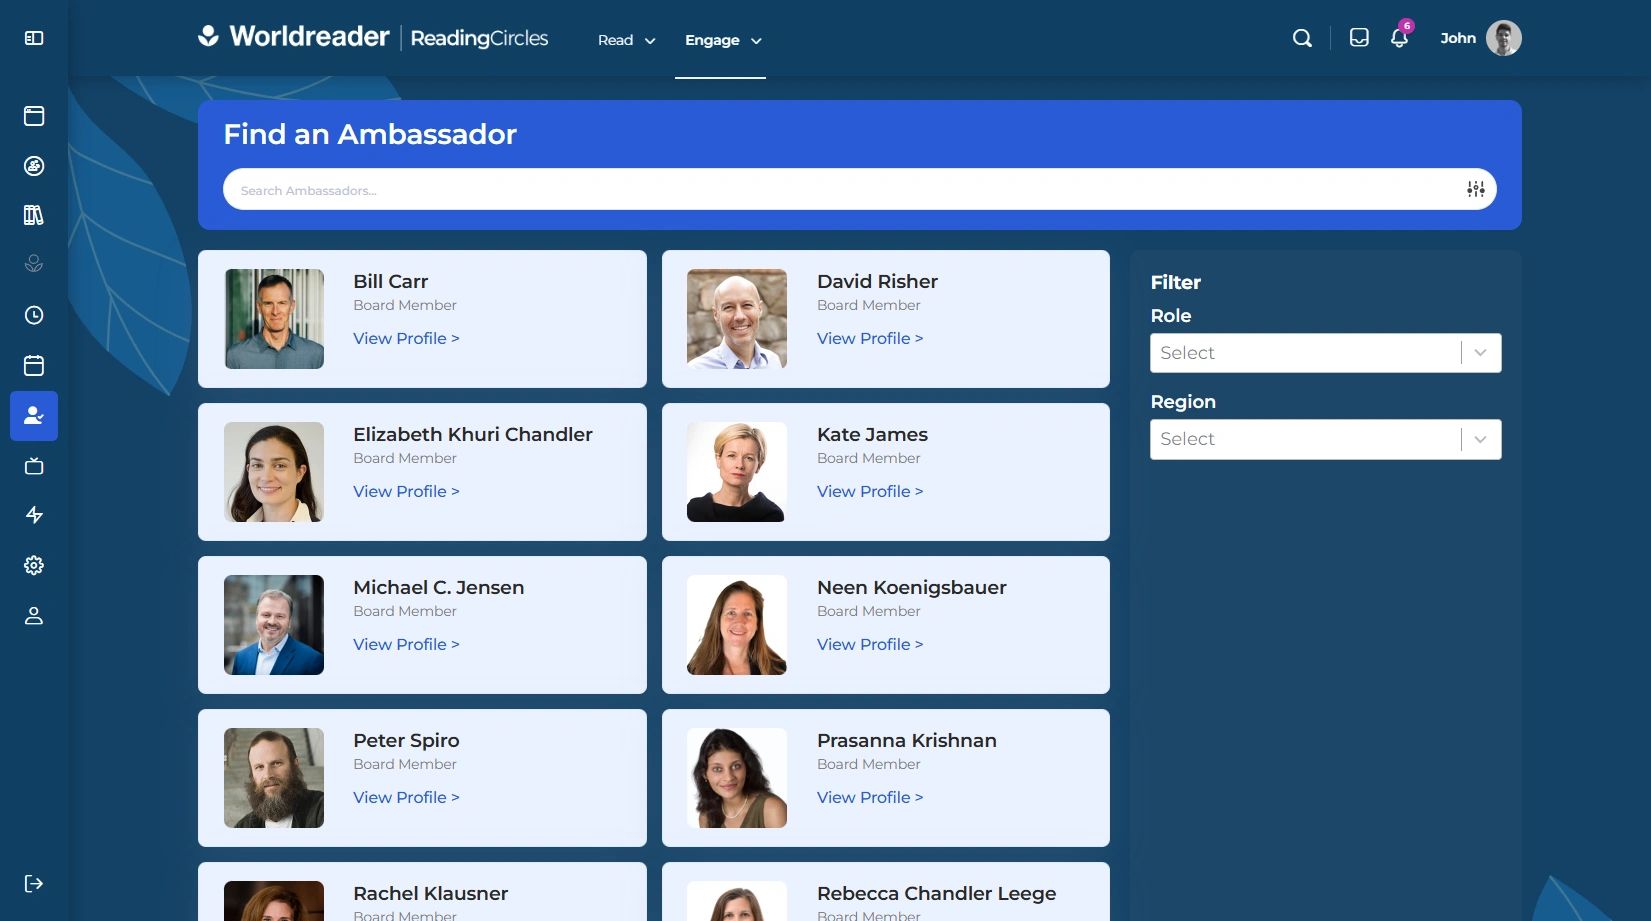Open the library books icon in sidebar

(34, 215)
